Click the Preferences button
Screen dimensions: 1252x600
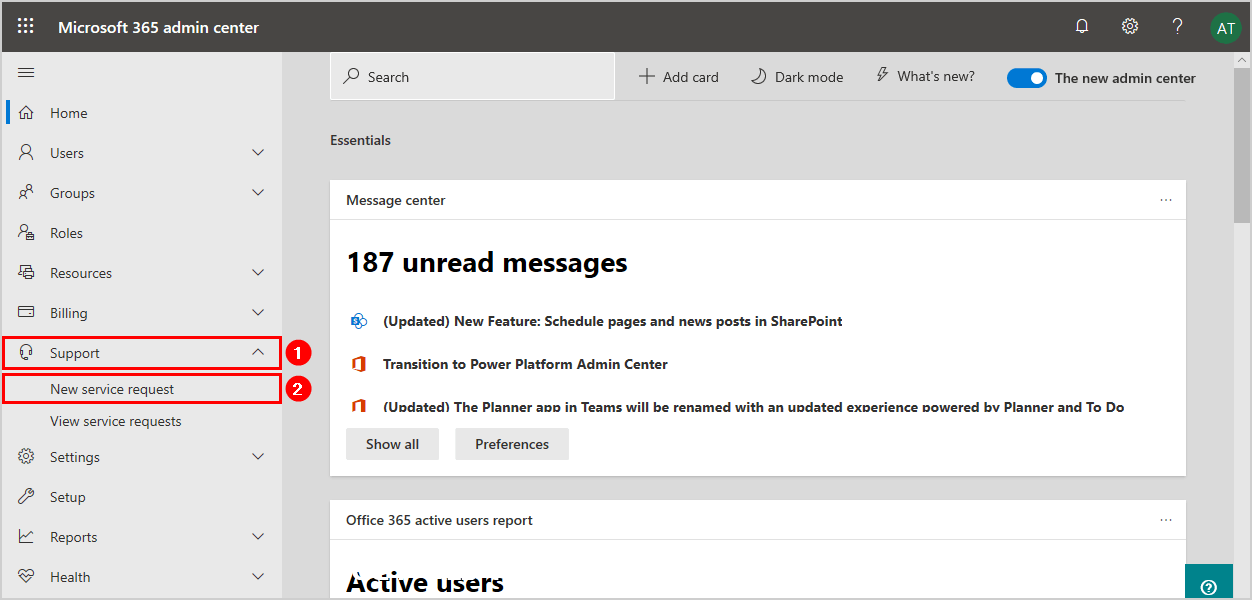point(512,444)
